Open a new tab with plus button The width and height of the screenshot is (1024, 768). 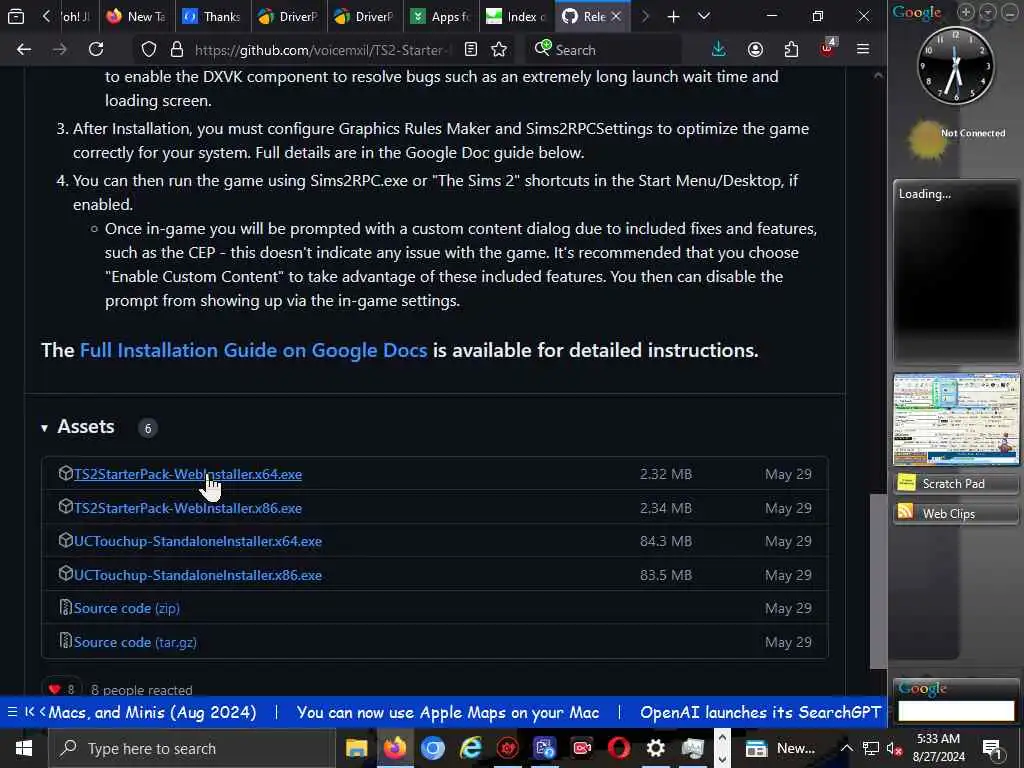pyautogui.click(x=673, y=16)
